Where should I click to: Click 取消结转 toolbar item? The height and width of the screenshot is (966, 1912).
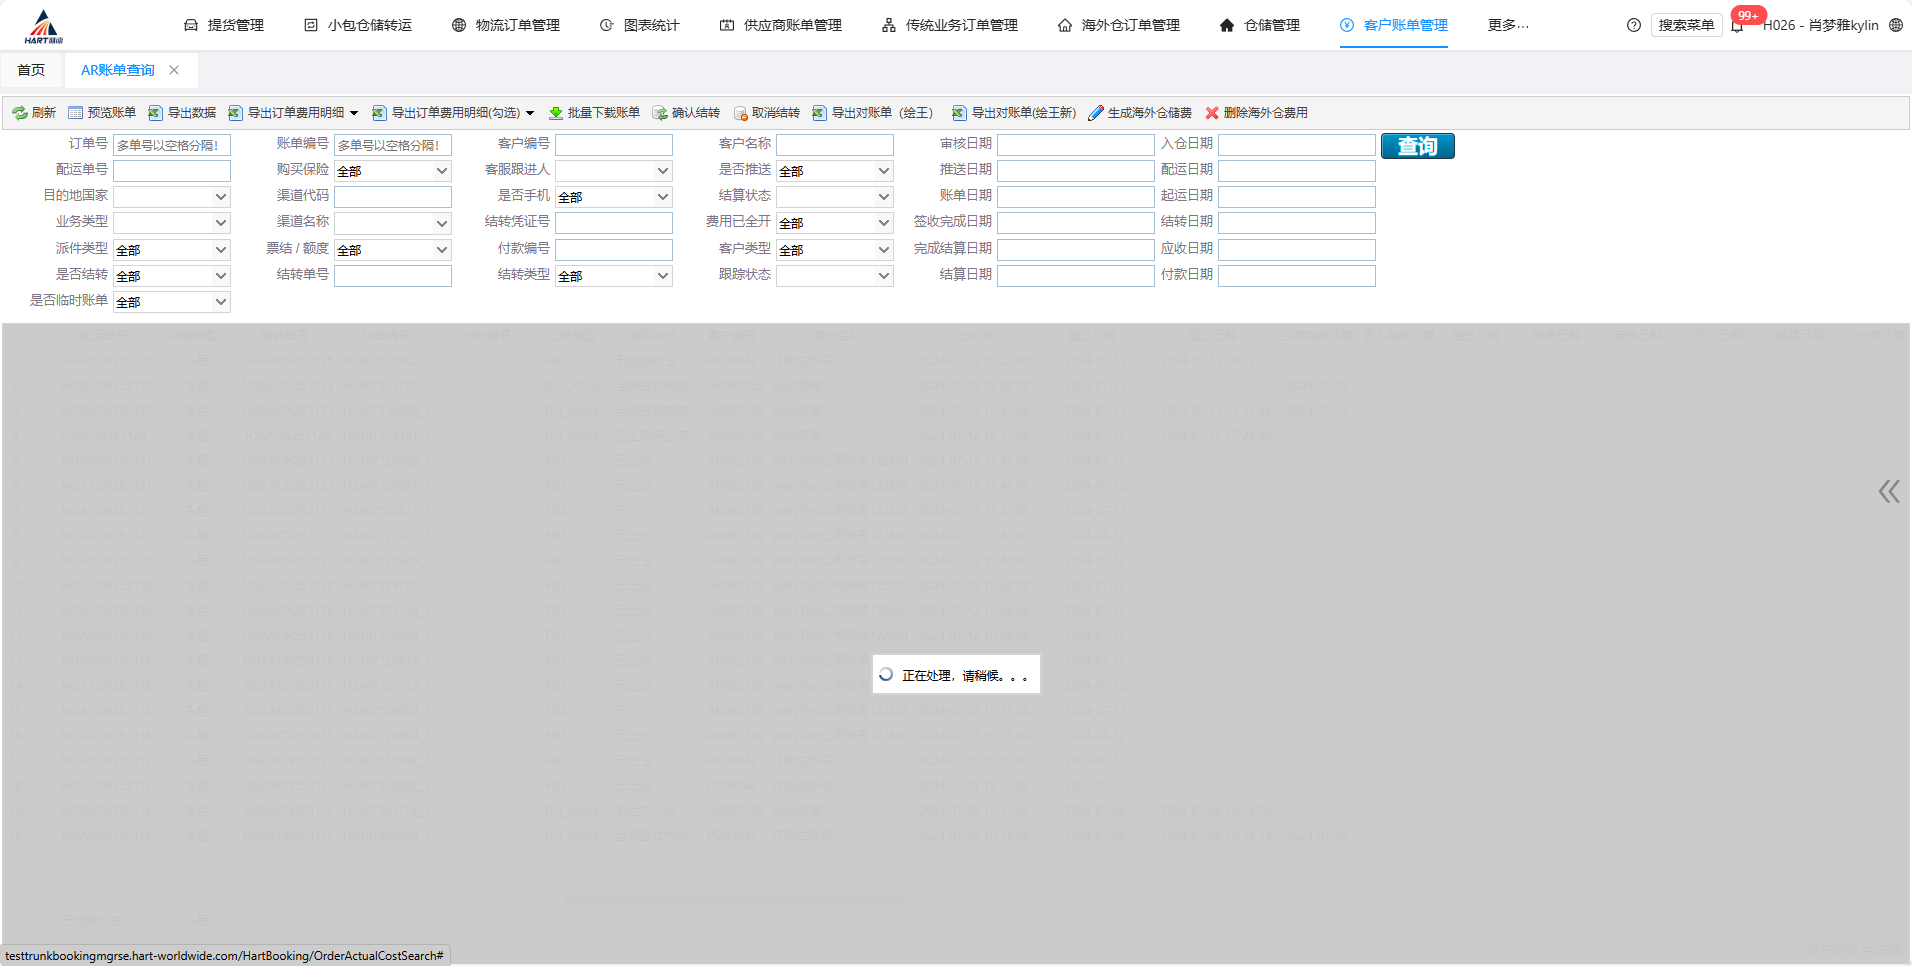pos(766,113)
